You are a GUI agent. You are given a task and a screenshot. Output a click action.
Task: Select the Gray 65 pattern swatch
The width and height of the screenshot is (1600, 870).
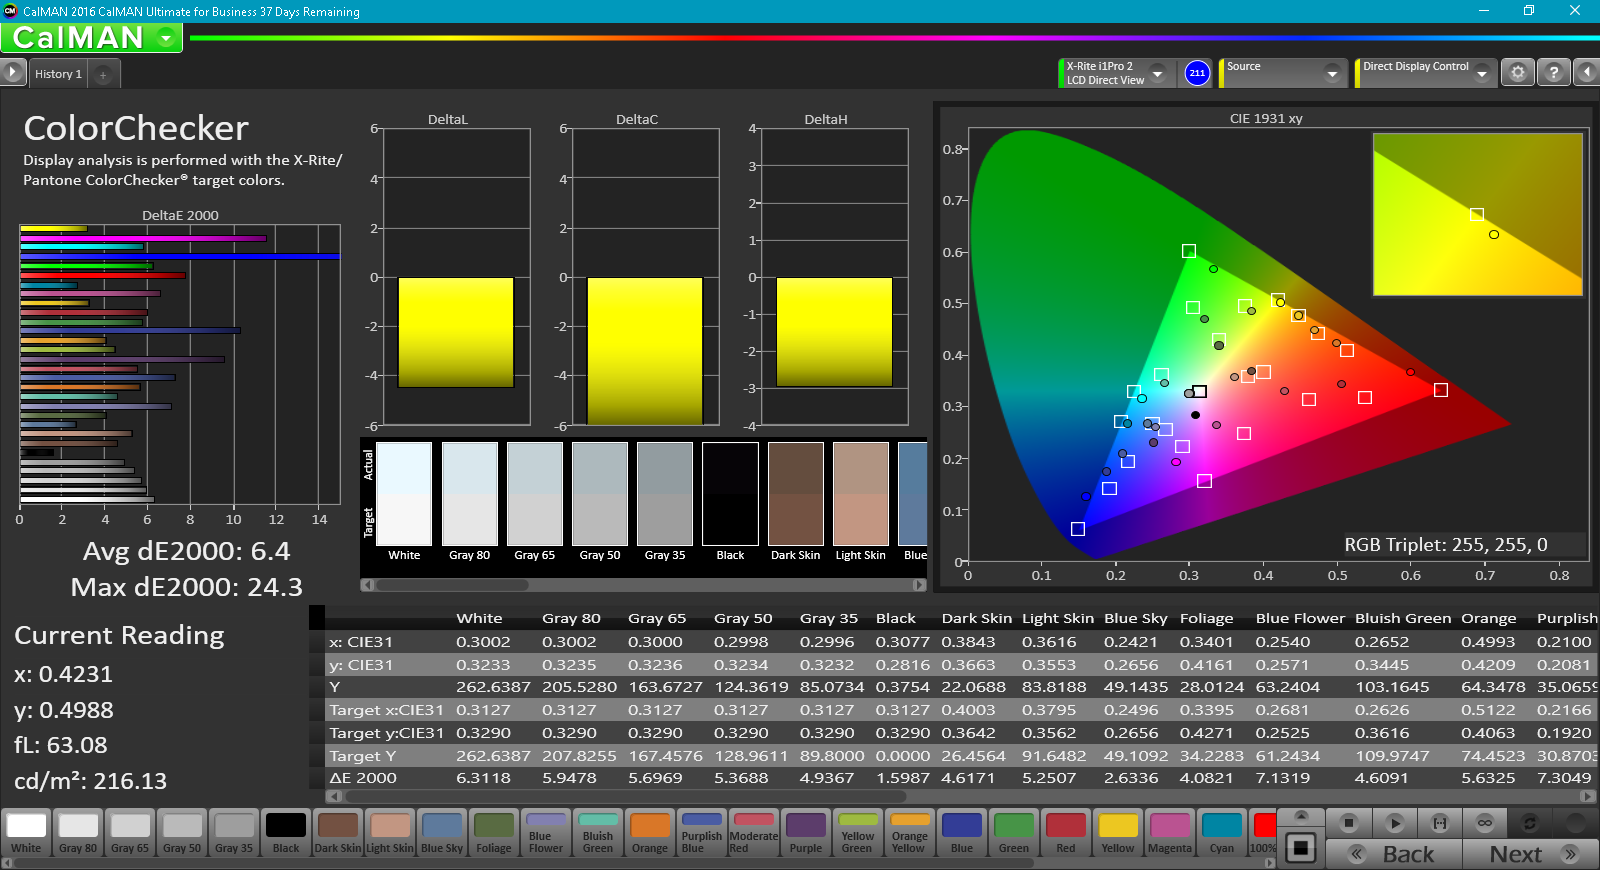130,832
